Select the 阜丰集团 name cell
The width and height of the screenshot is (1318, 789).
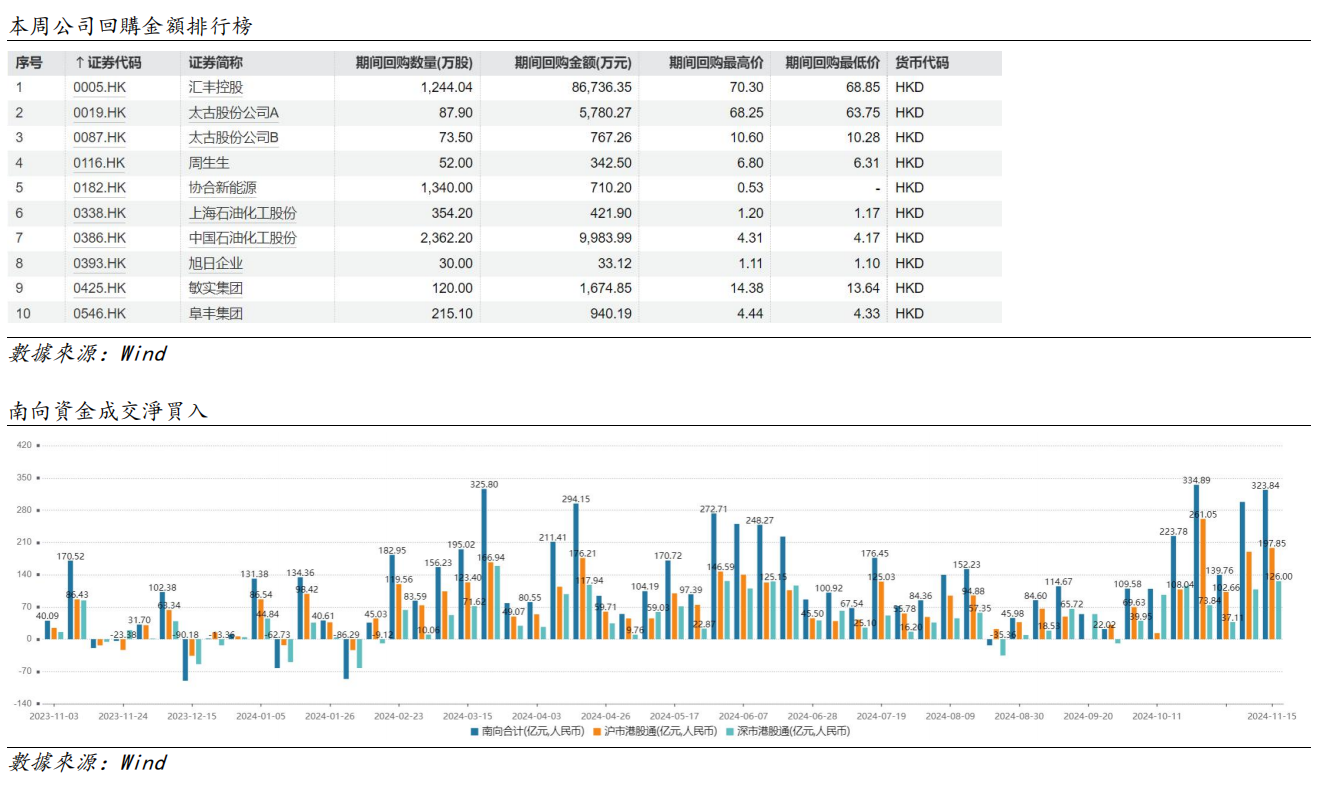[x=216, y=314]
